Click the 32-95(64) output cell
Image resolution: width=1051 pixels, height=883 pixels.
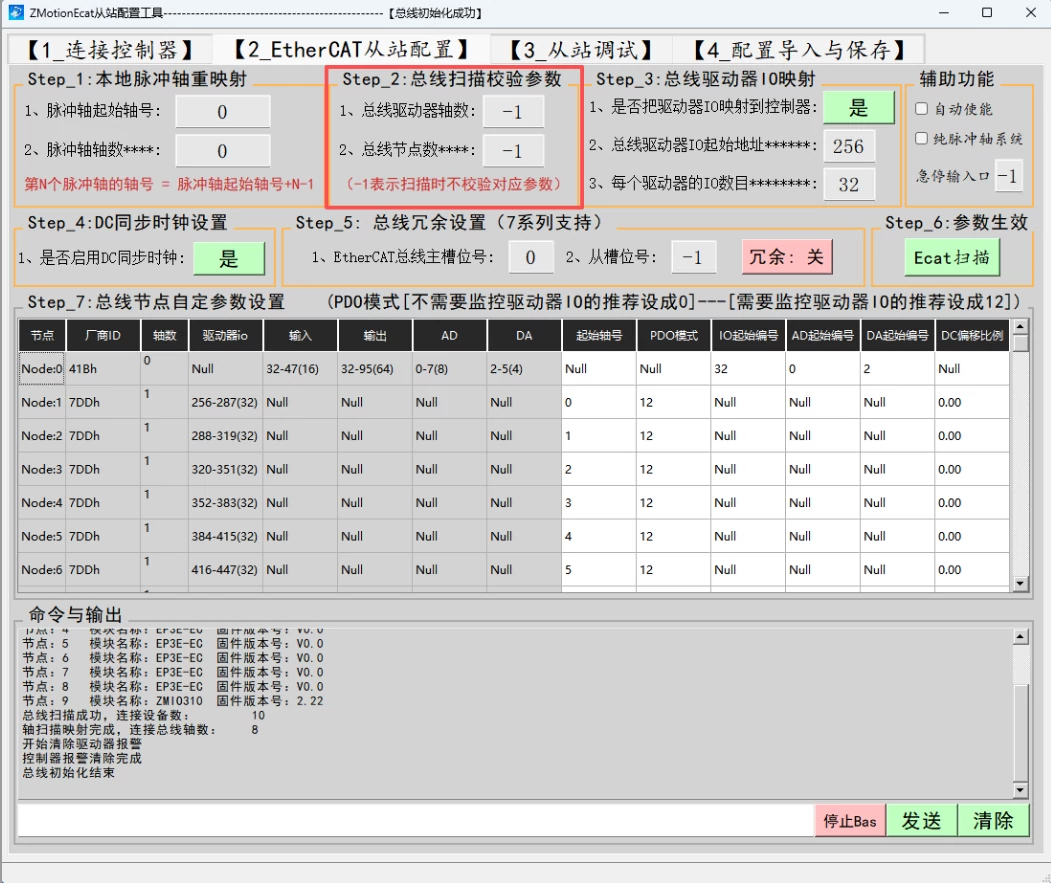point(375,369)
